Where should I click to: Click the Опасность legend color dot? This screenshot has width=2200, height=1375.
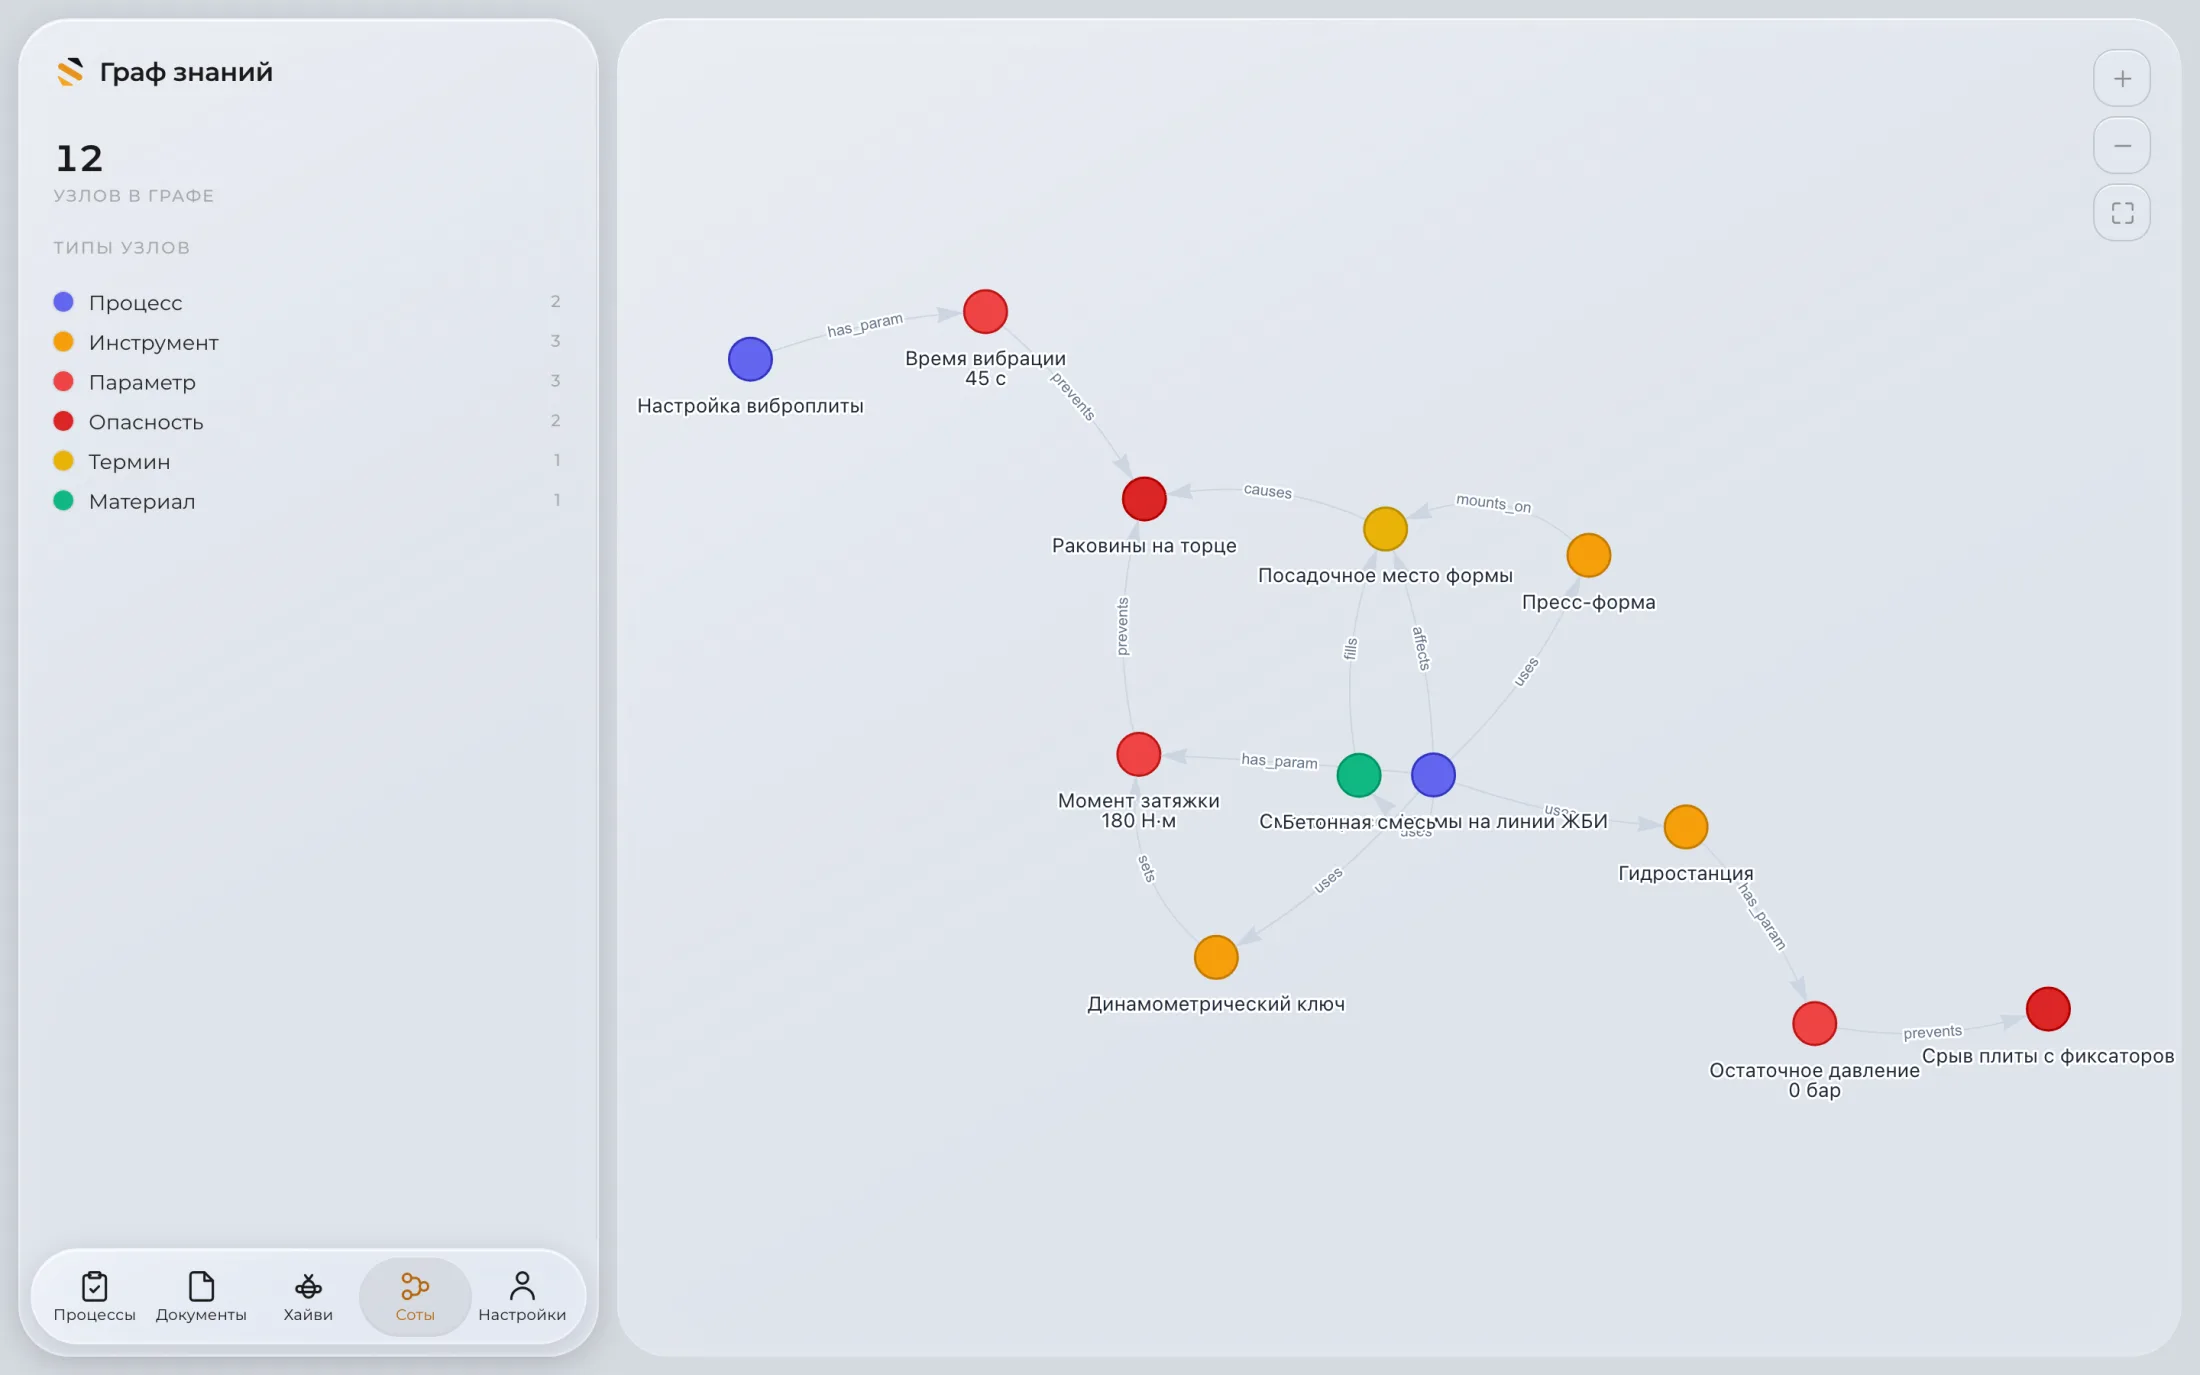(63, 421)
